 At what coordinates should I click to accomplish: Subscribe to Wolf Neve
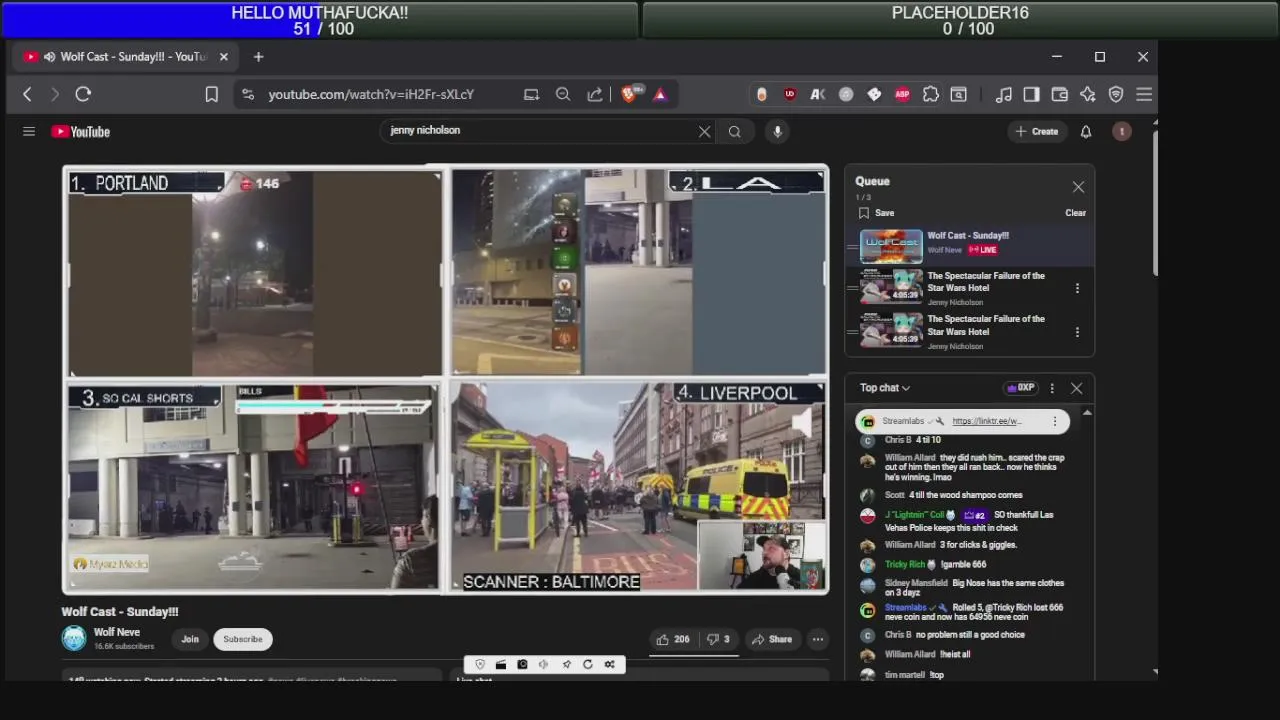[243, 639]
